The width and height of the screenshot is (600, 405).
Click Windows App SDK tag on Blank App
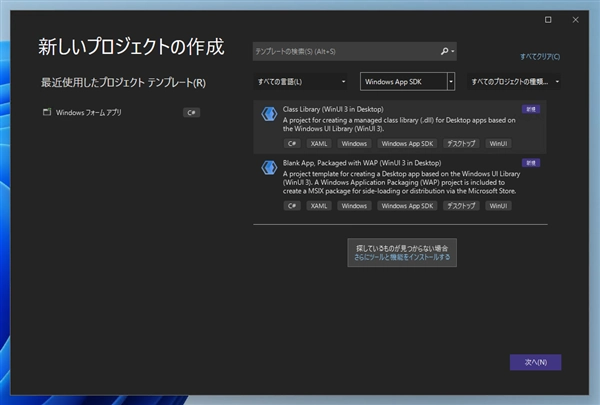[407, 206]
